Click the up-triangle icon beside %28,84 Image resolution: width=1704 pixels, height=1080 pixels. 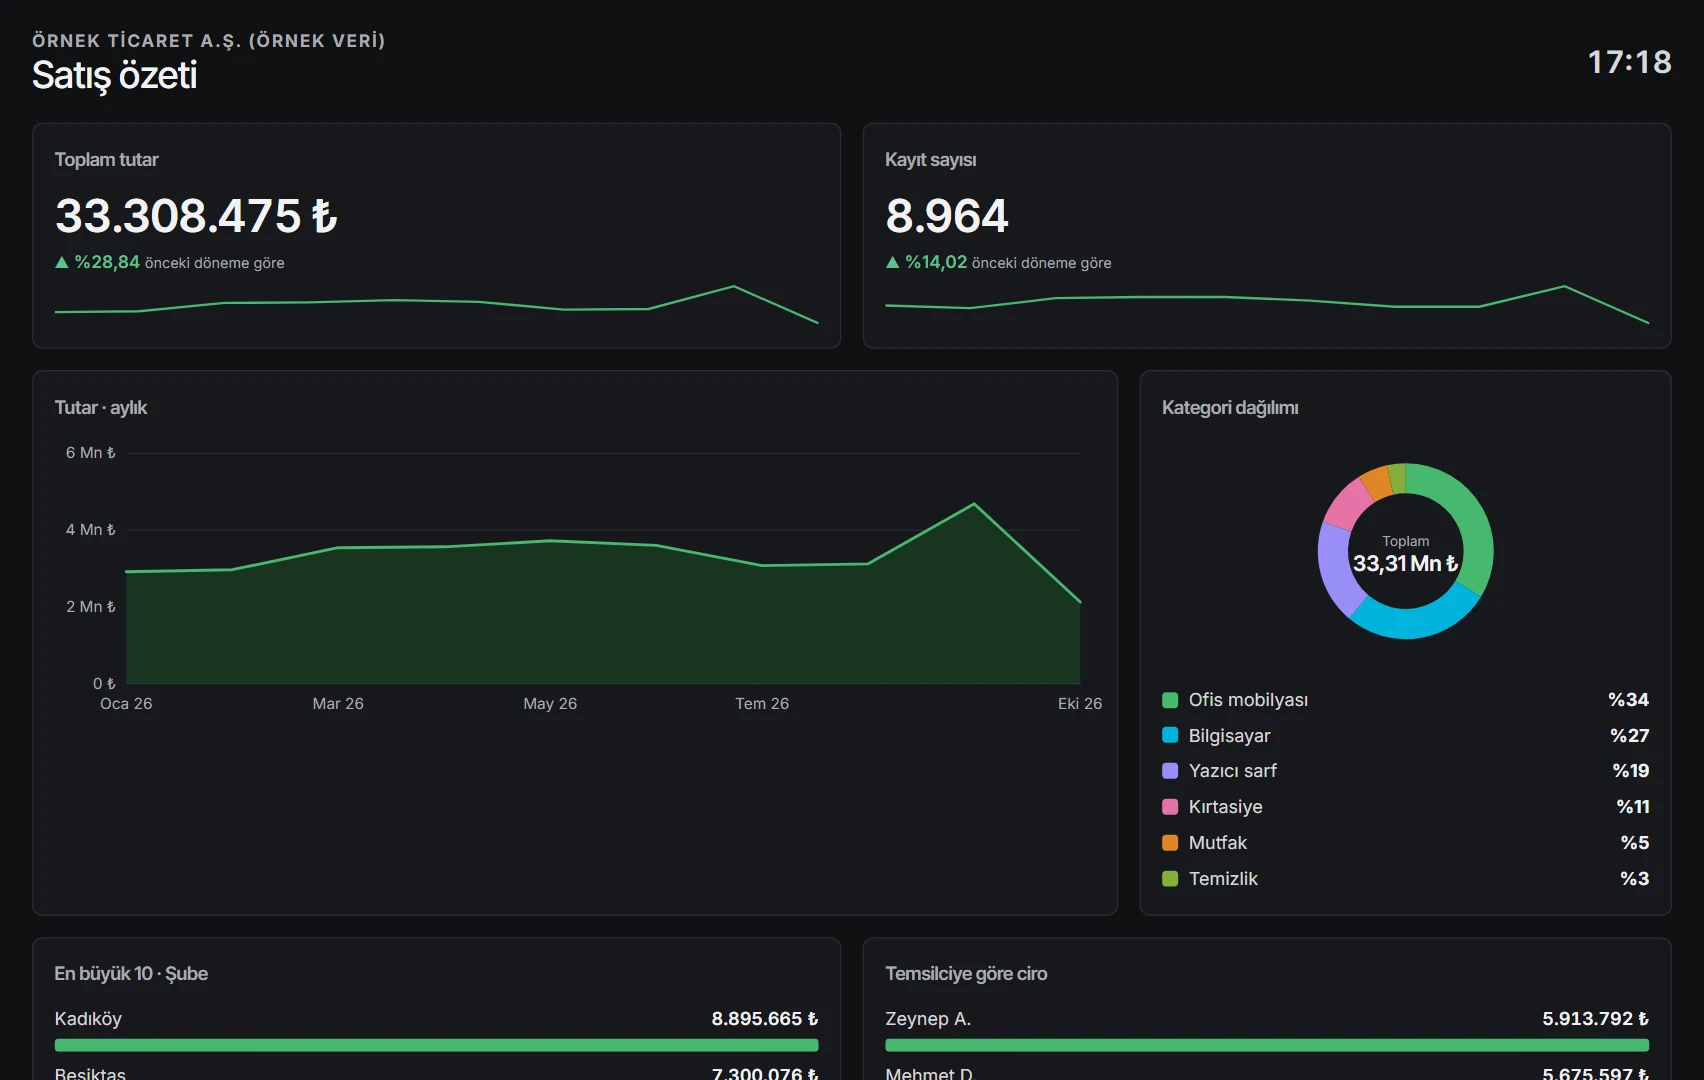click(x=62, y=262)
